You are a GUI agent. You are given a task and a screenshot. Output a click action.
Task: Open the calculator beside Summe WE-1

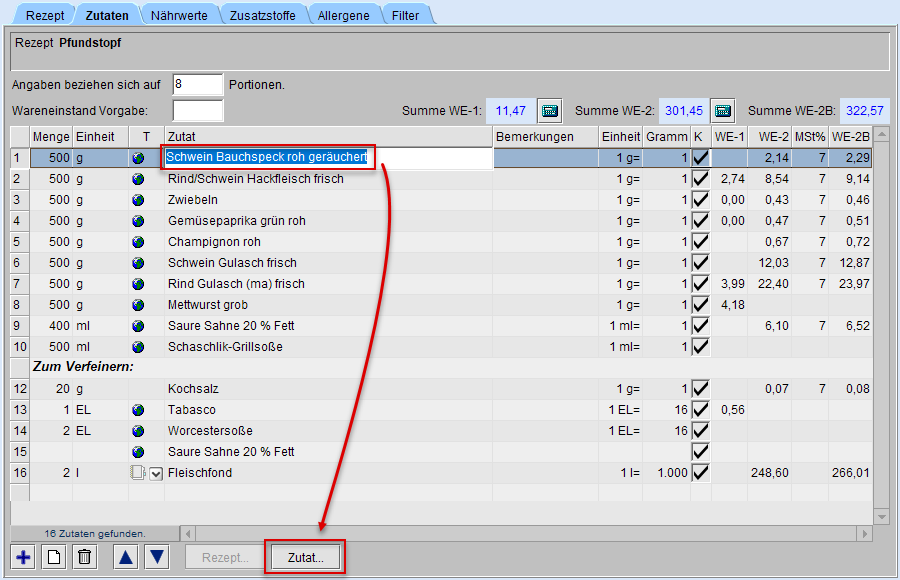pyautogui.click(x=550, y=111)
